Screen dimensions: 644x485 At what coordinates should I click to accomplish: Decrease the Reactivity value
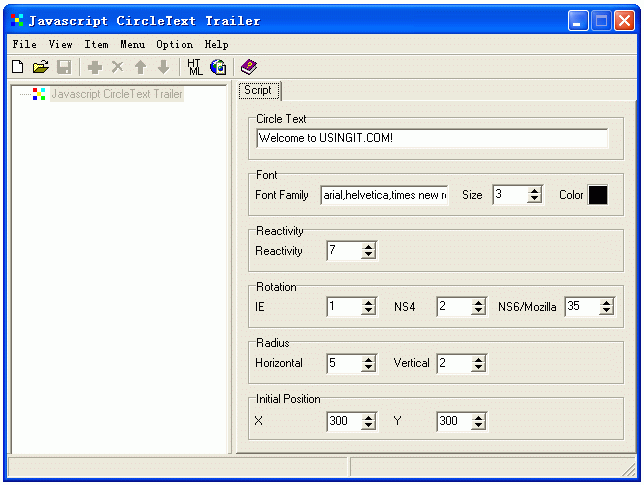tap(368, 255)
